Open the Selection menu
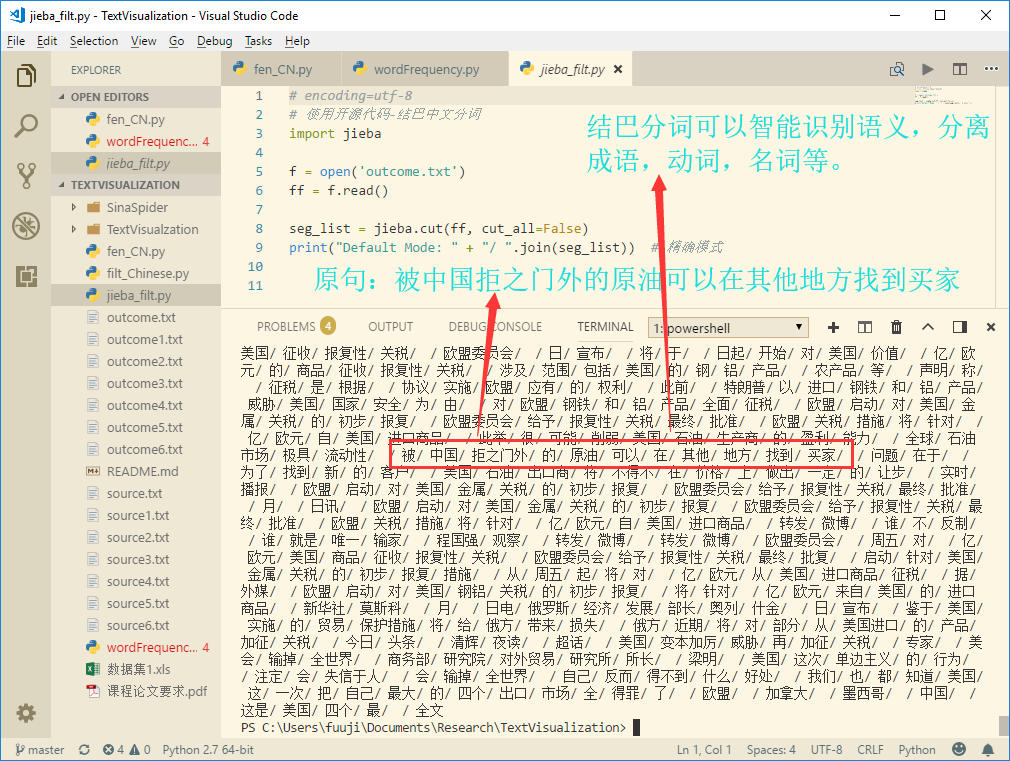Image resolution: width=1010 pixels, height=761 pixels. [x=94, y=41]
